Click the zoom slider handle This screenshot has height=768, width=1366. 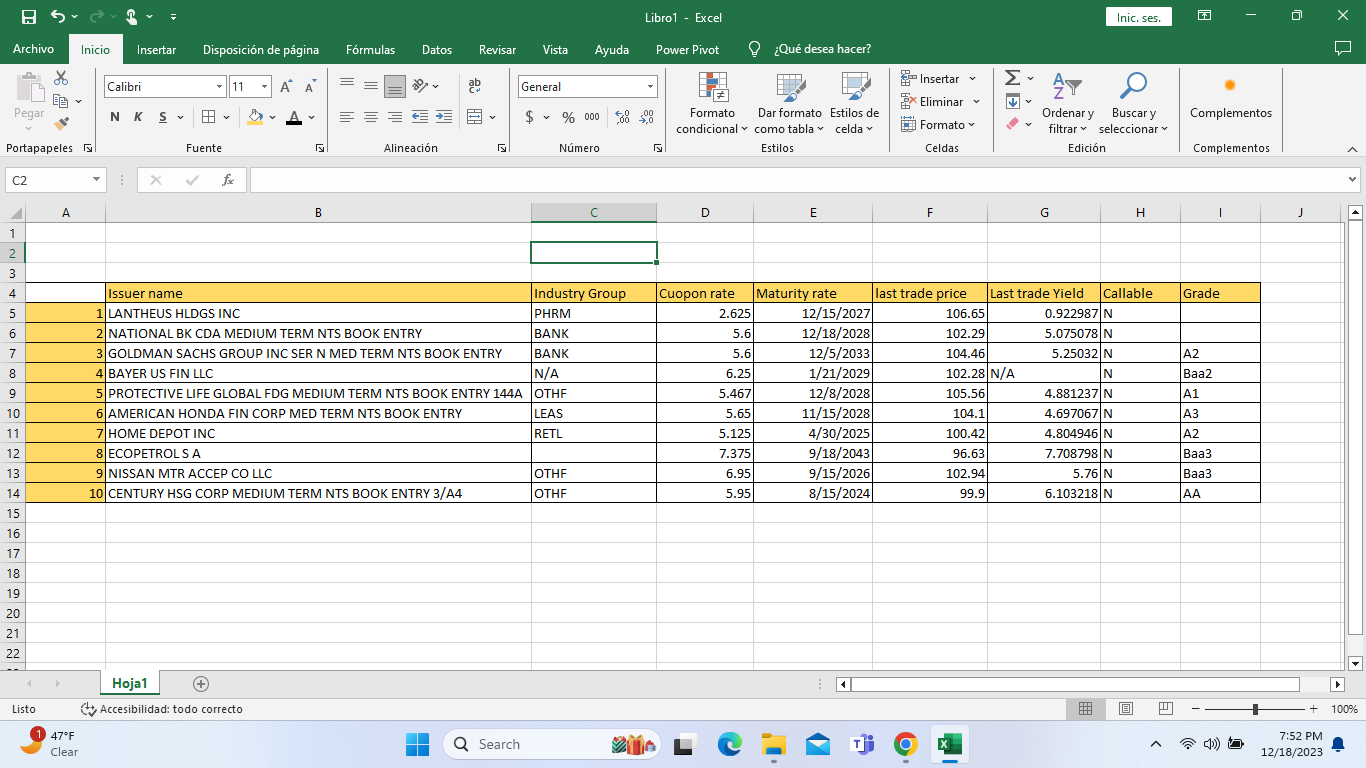1255,709
